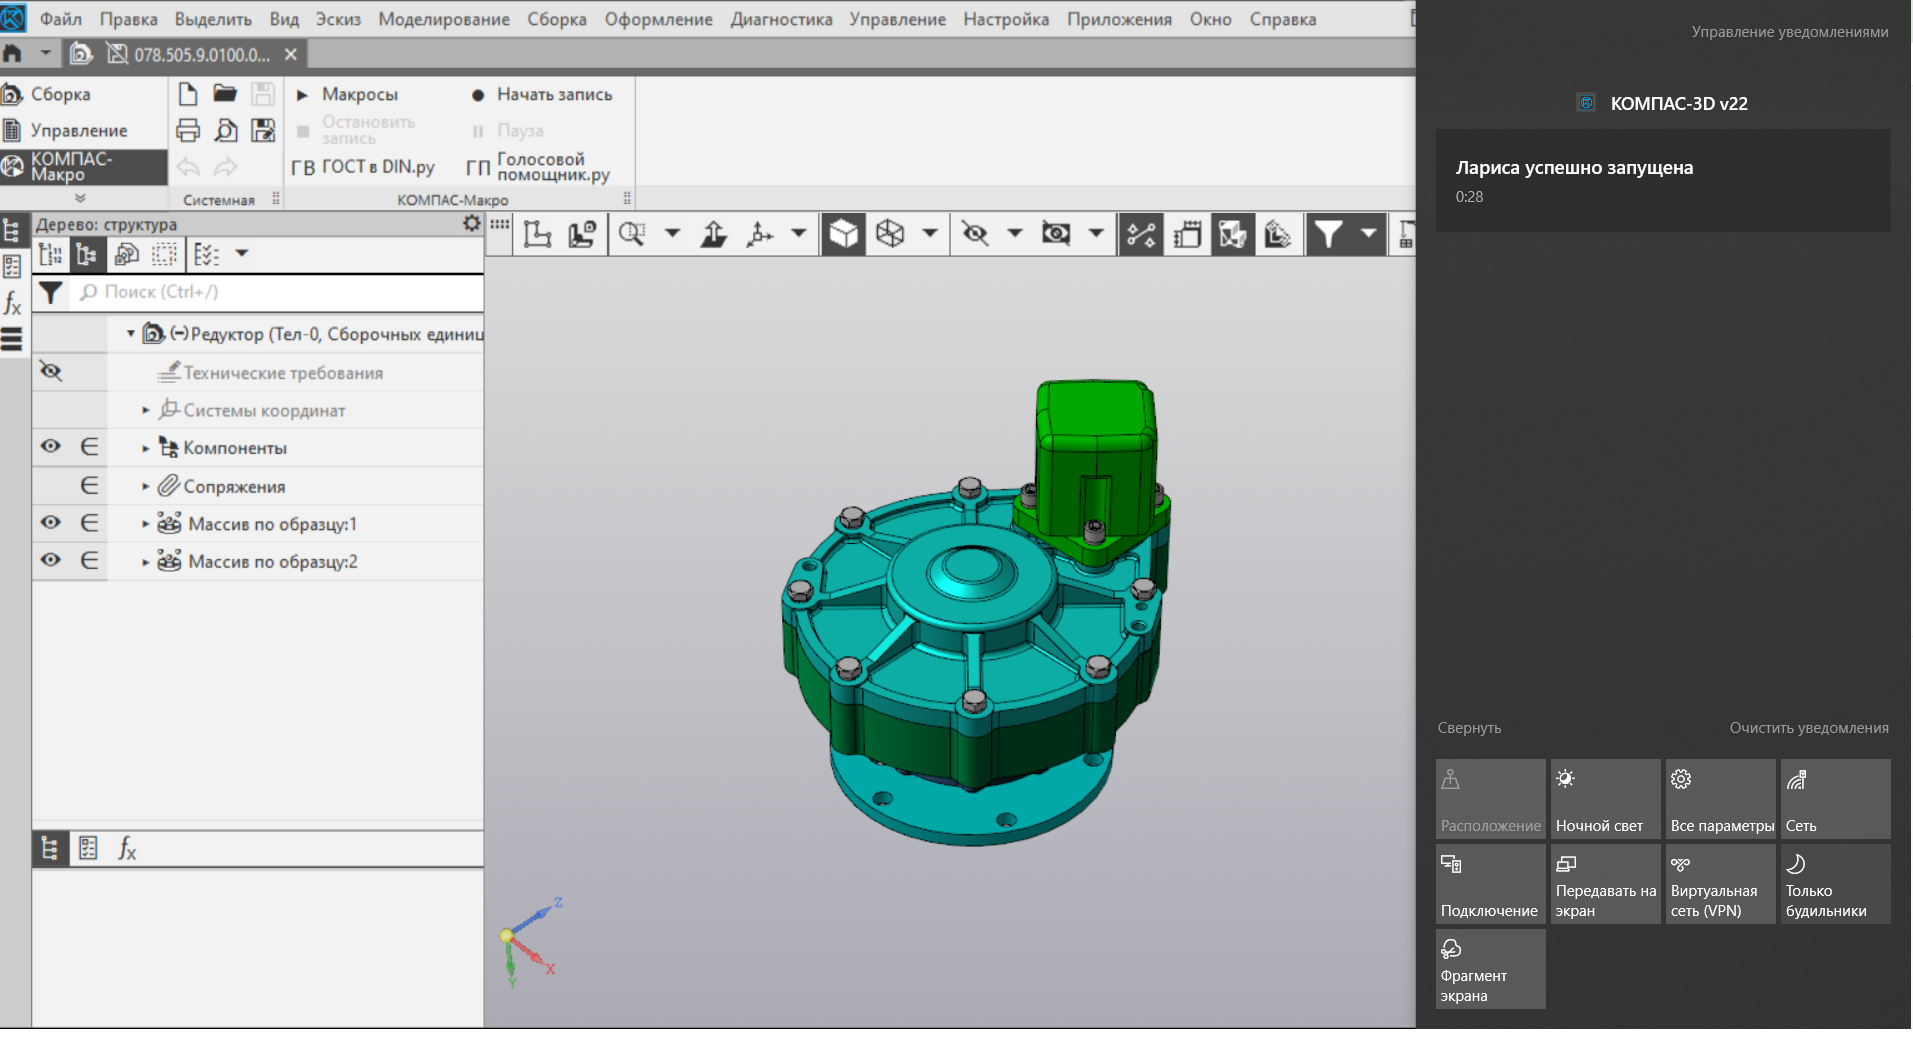
Task: Open the dropdown arrow beside the filter funnel
Action: [1368, 234]
